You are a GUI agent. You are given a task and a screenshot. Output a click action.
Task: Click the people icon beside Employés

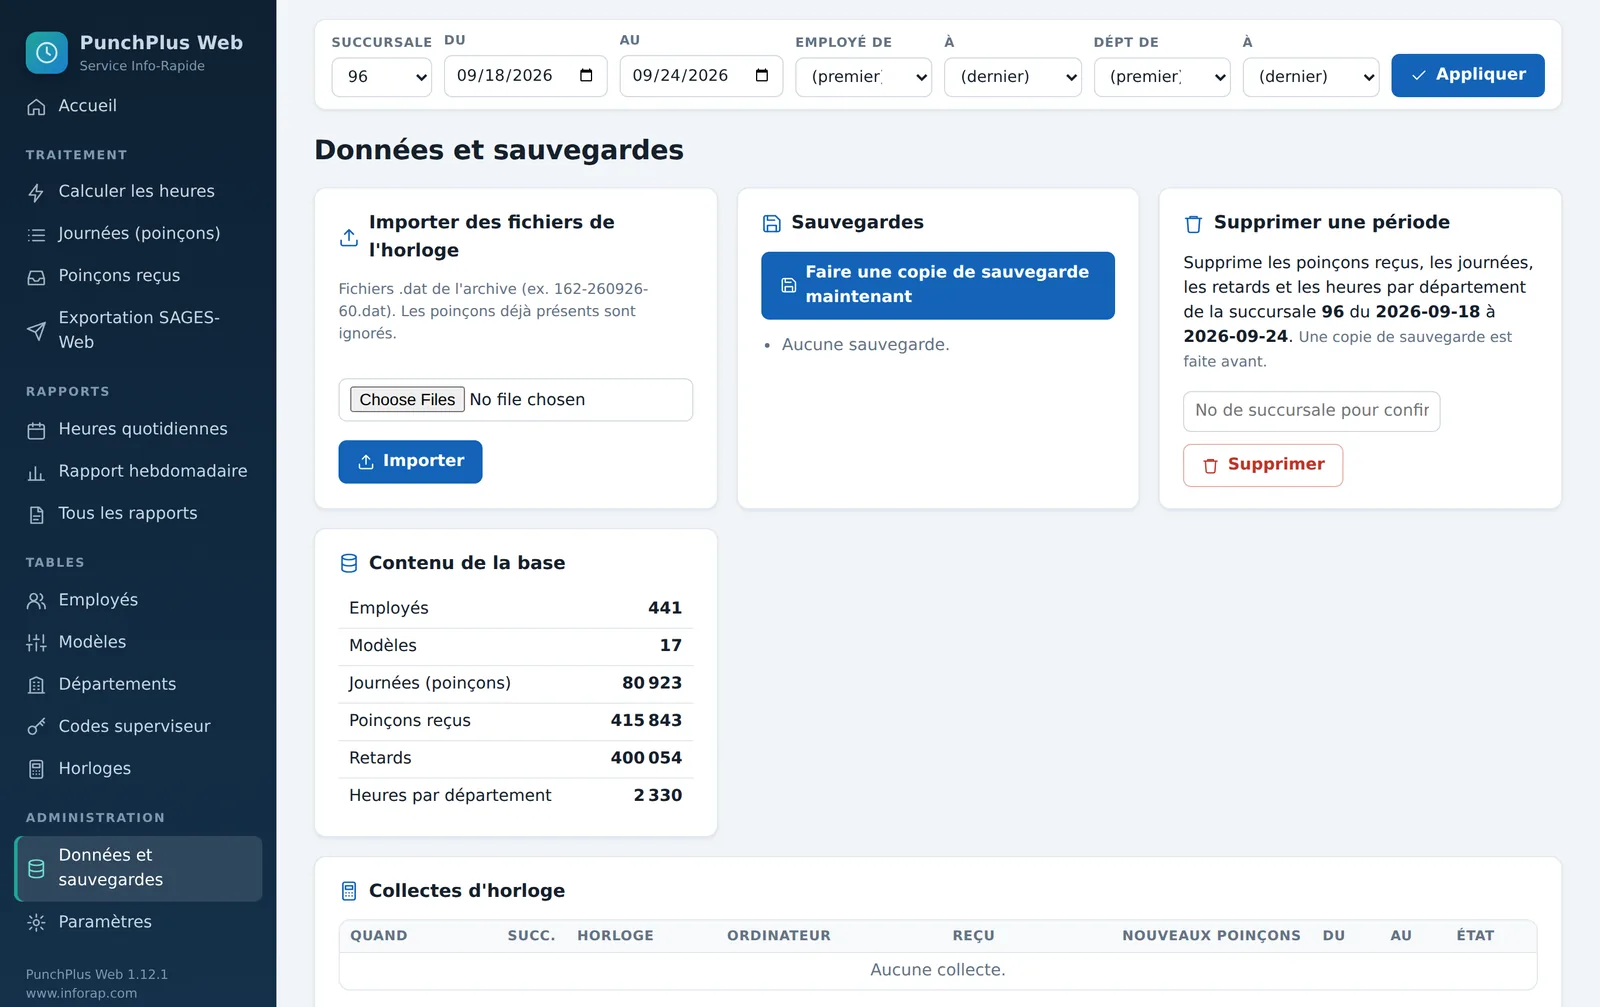click(36, 601)
